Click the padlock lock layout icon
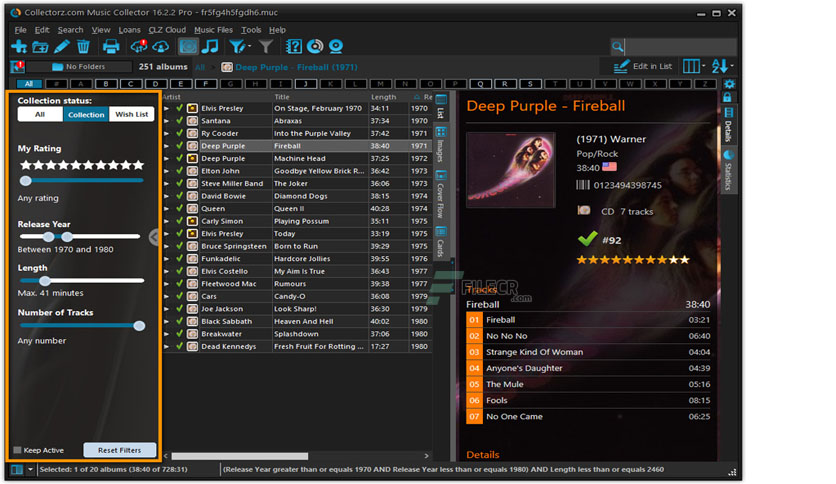Screen dimensions: 836x484 point(727,97)
